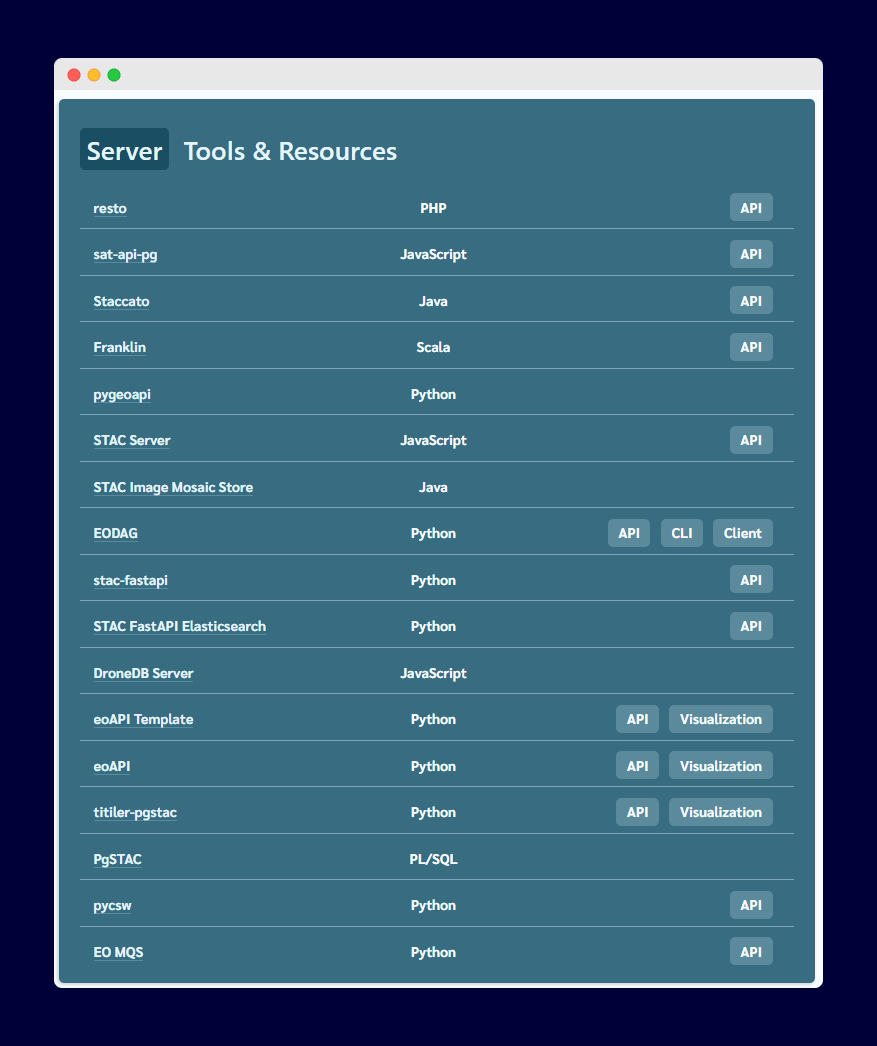
Task: Open the Franklin project link
Action: (119, 347)
